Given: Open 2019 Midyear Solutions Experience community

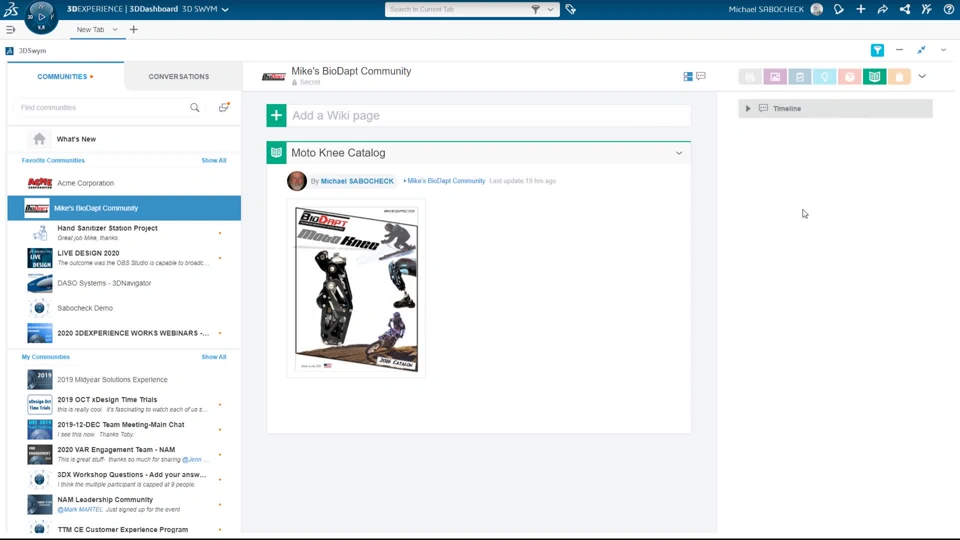Looking at the screenshot, I should point(124,380).
